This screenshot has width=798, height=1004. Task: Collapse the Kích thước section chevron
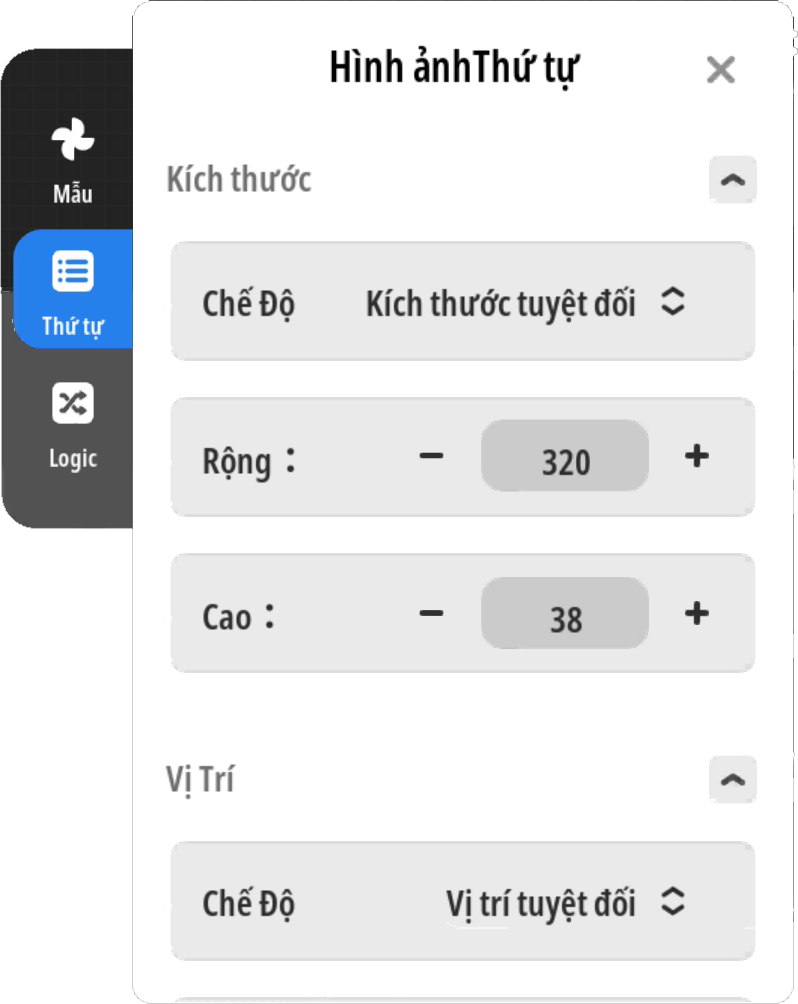point(733,181)
